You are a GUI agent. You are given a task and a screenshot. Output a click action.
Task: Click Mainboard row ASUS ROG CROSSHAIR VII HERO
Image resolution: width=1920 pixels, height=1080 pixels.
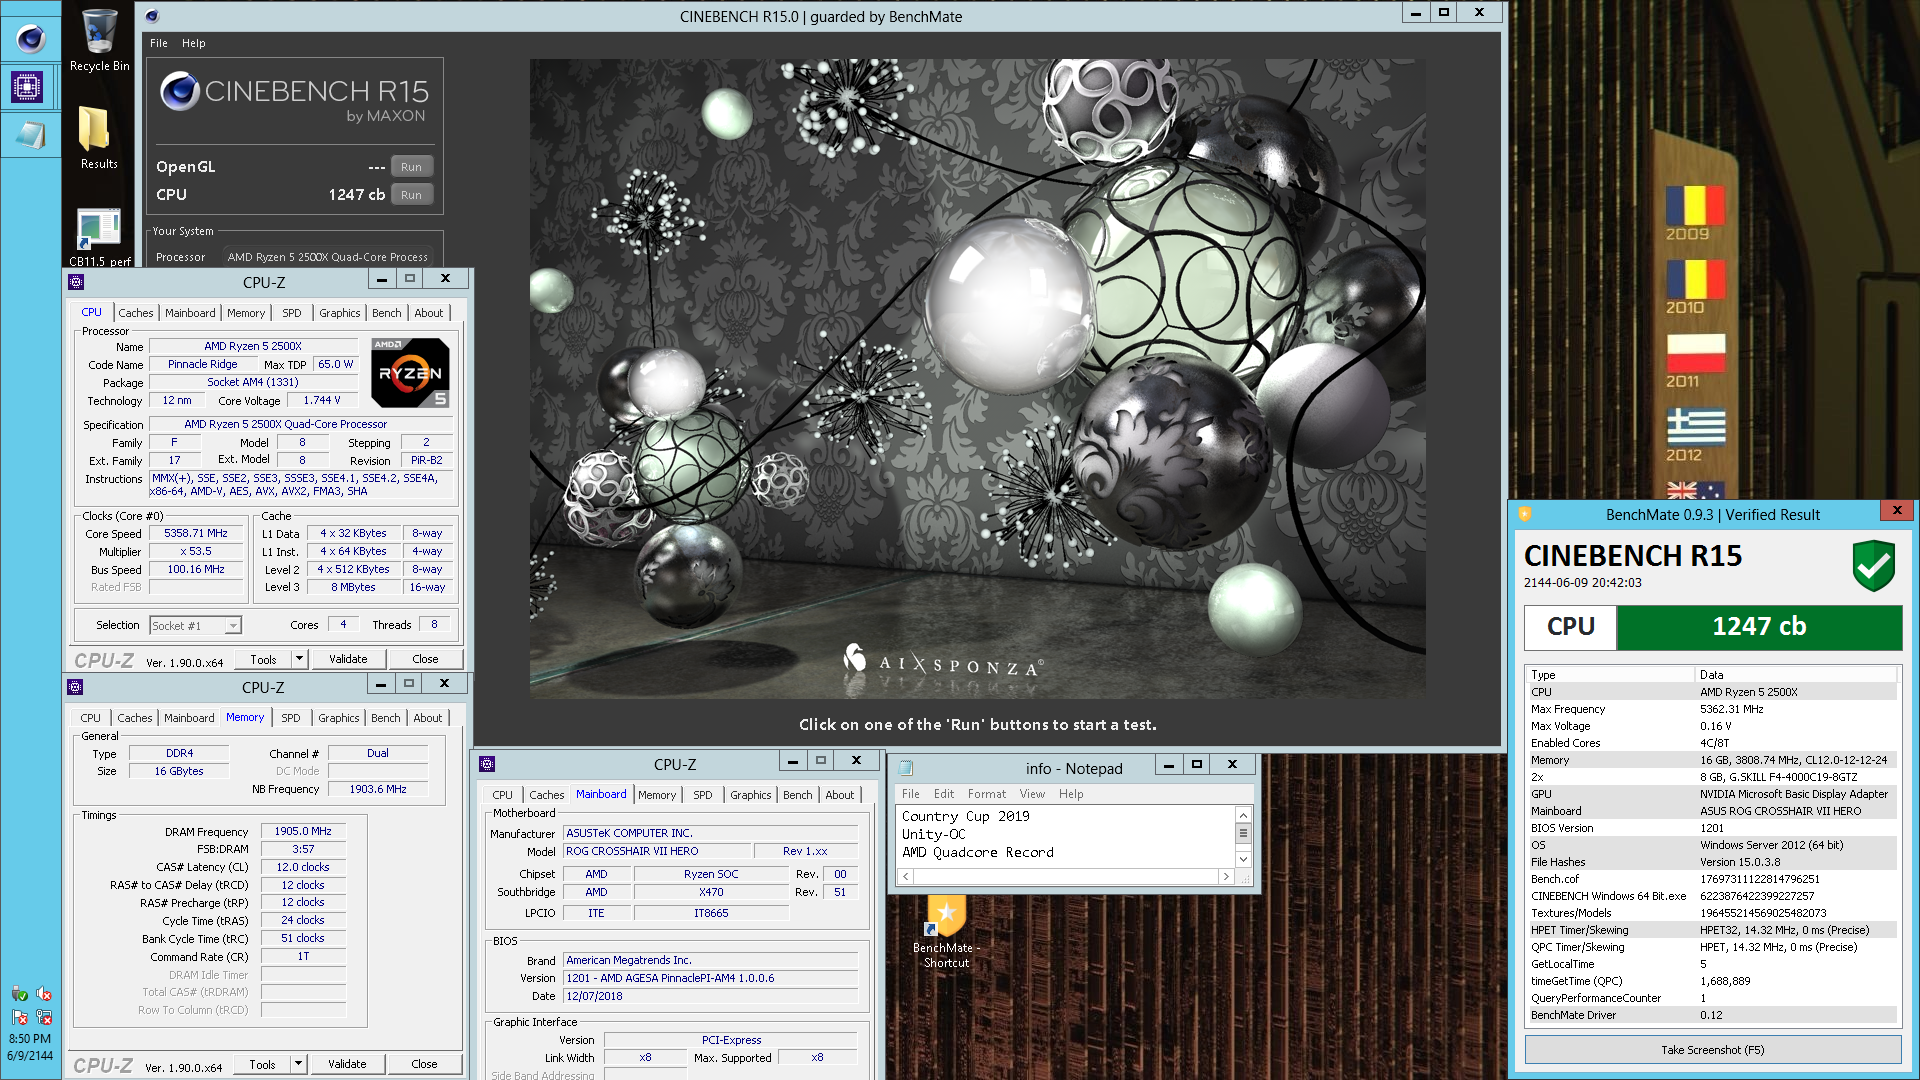pyautogui.click(x=1712, y=811)
